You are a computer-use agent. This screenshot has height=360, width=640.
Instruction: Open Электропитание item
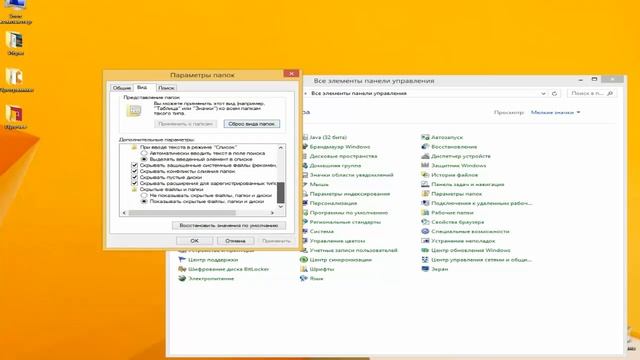[206, 278]
